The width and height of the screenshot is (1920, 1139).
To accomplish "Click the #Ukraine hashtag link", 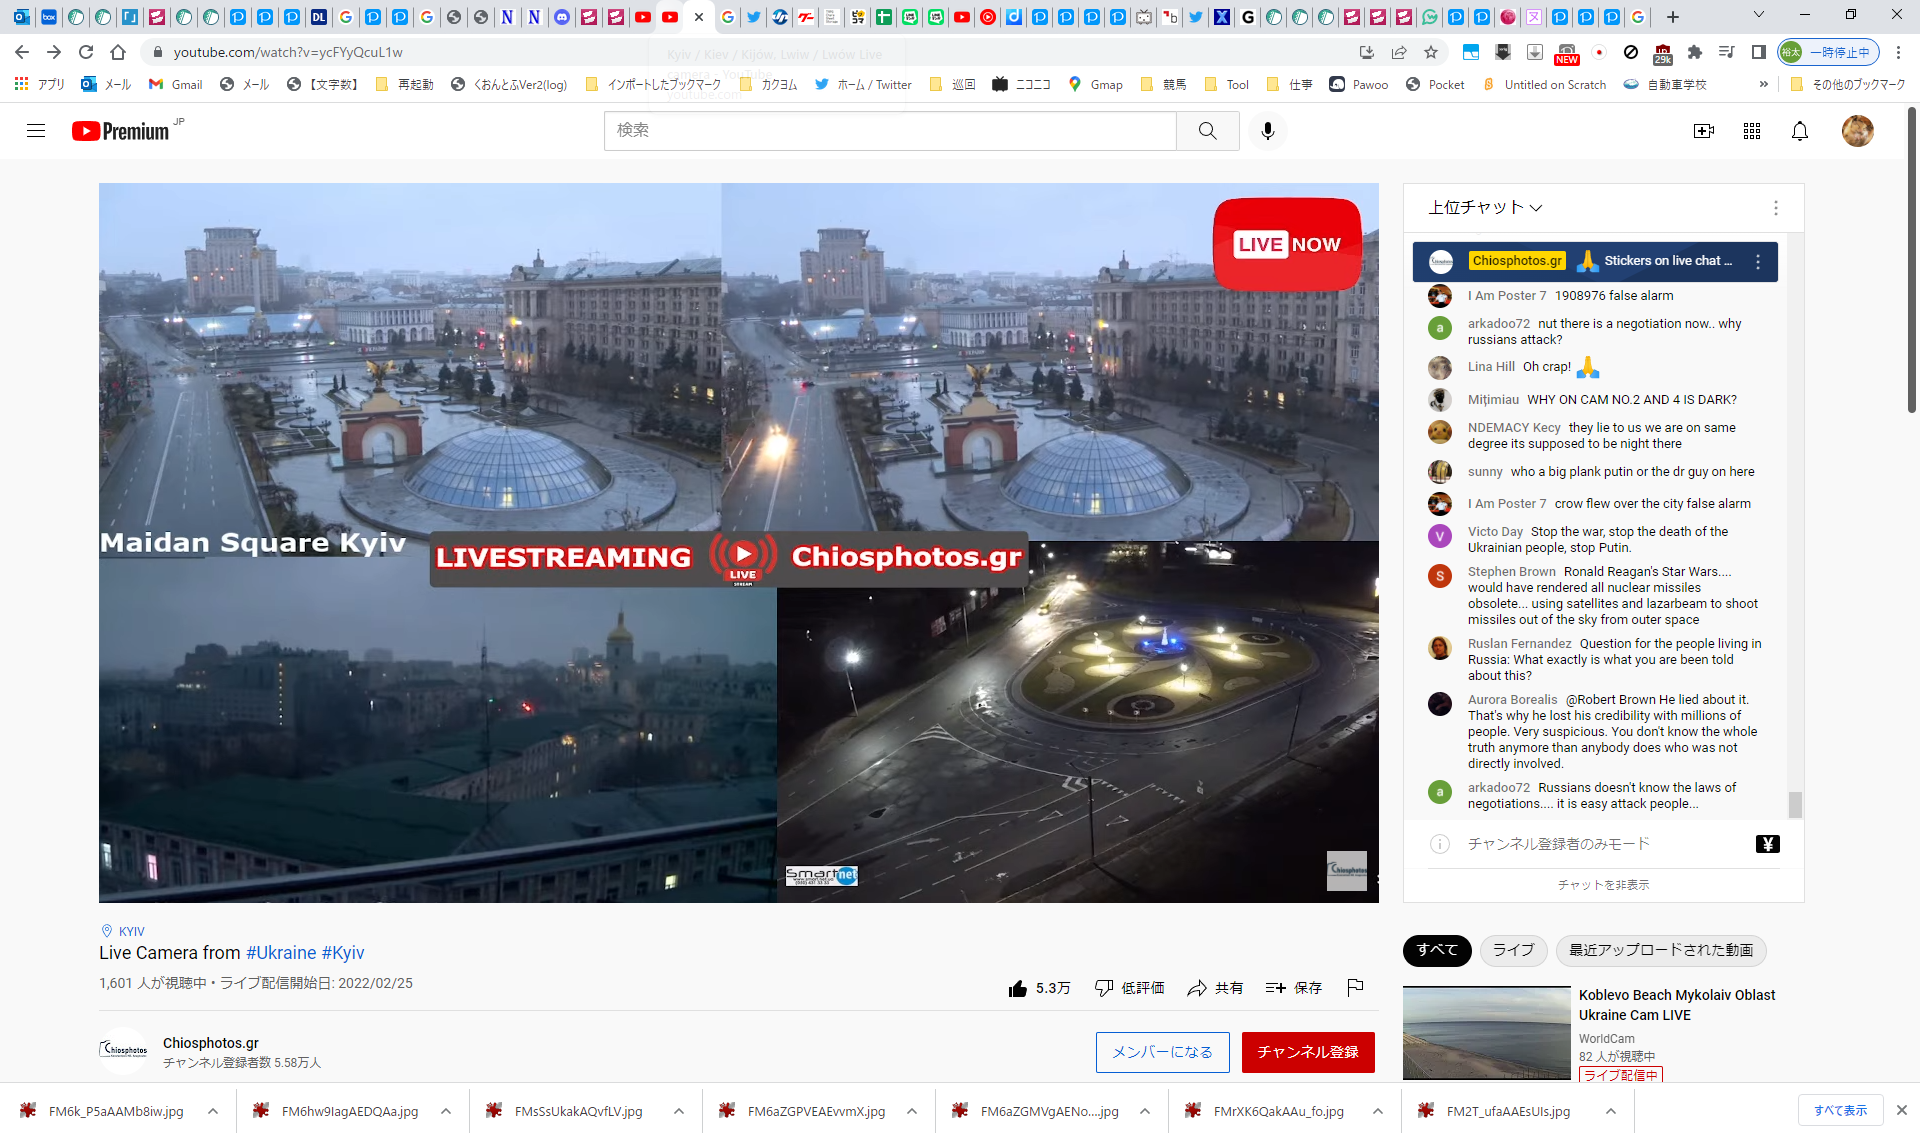I will tap(281, 953).
